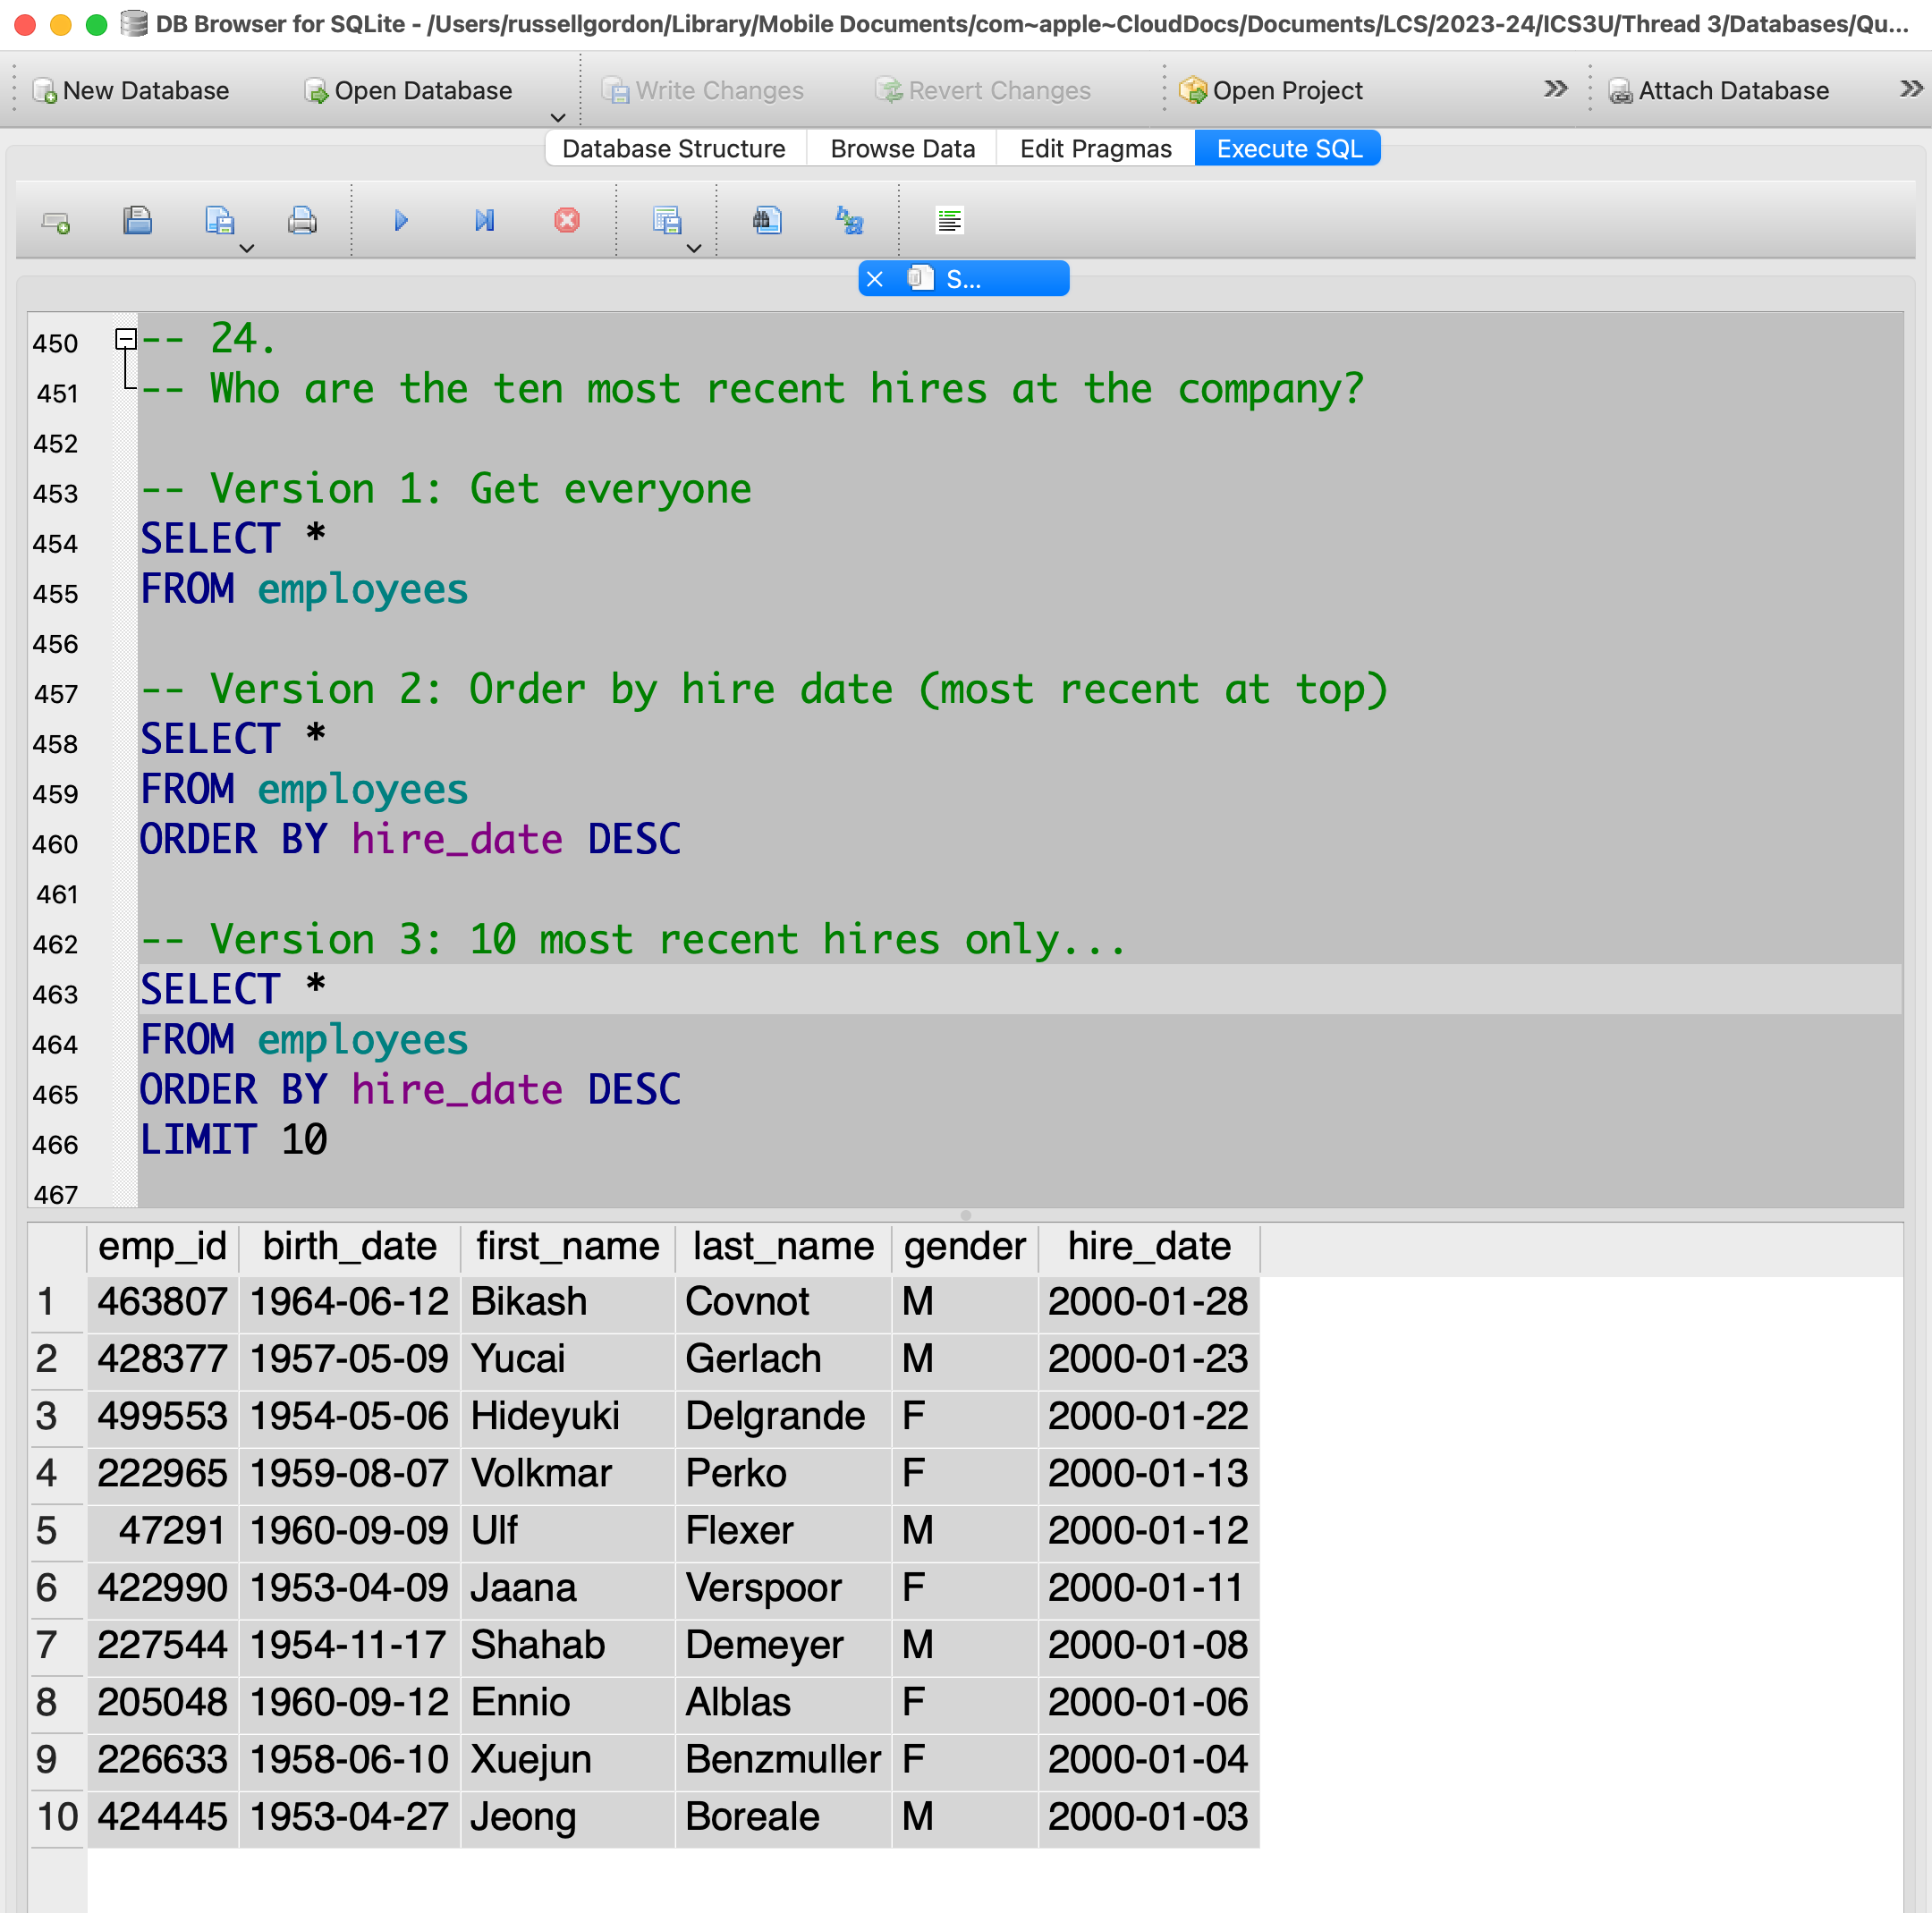Expand the Open Database recent files arrow
Image resolution: width=1932 pixels, height=1913 pixels.
(x=558, y=118)
